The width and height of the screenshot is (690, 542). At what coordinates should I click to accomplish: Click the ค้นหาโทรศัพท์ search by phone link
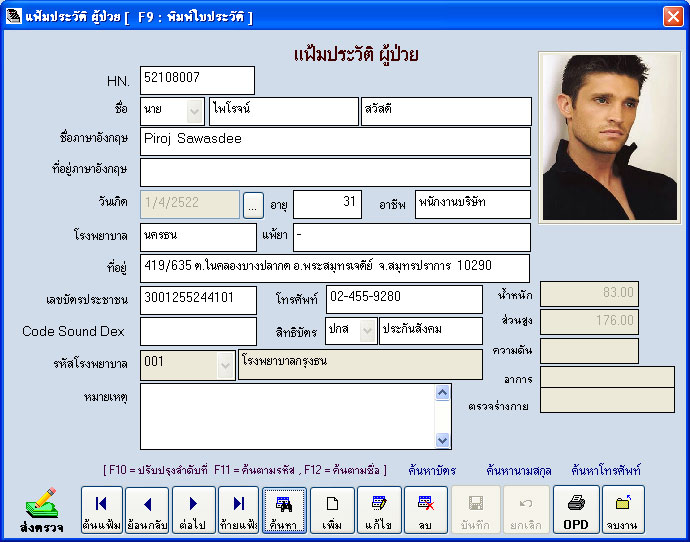pyautogui.click(x=606, y=469)
